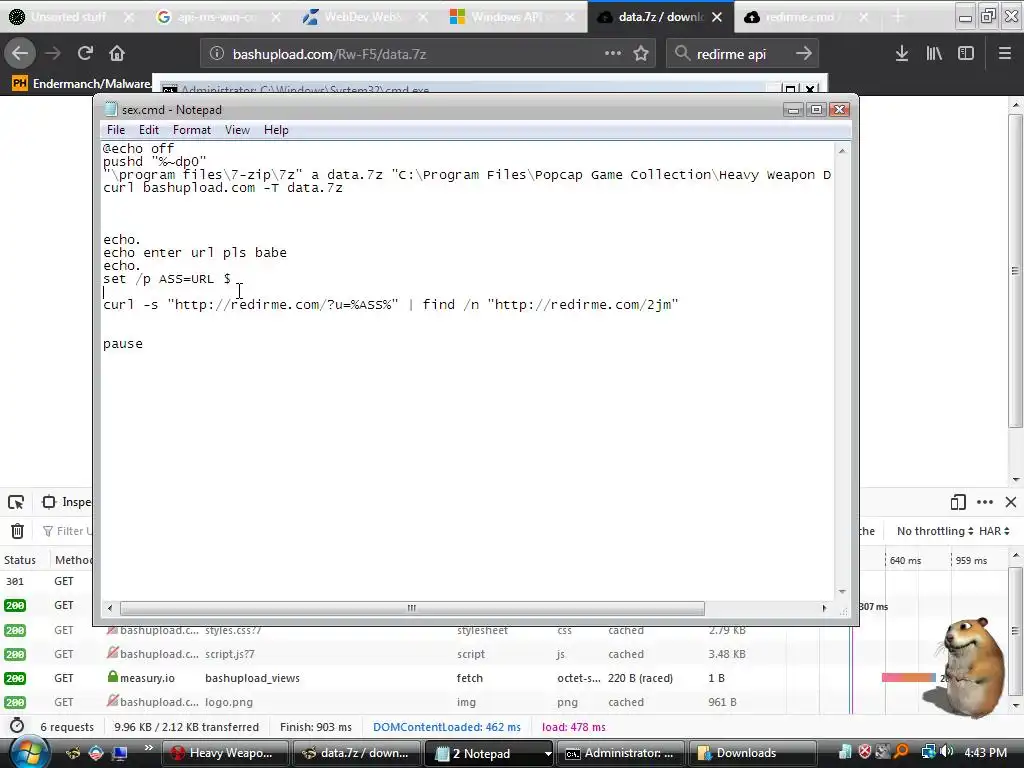
Task: Open new tab with plus icon
Action: coord(898,17)
